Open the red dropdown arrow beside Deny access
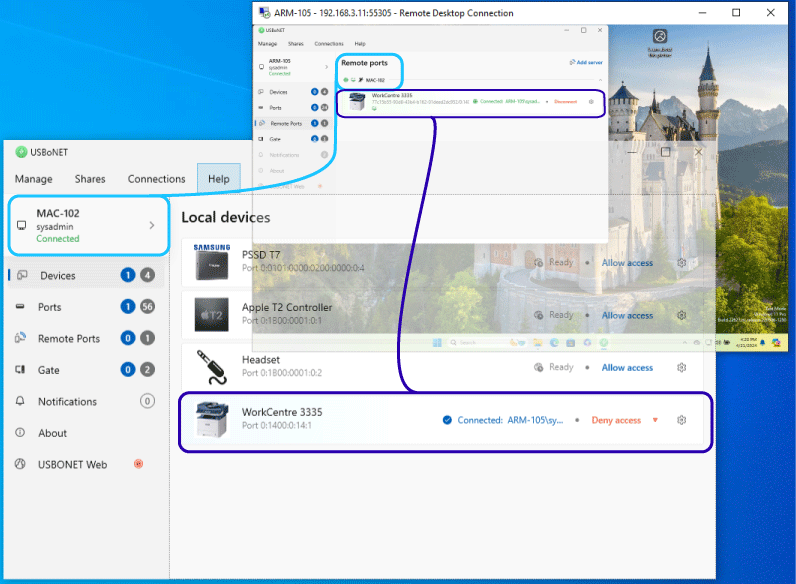 point(655,420)
